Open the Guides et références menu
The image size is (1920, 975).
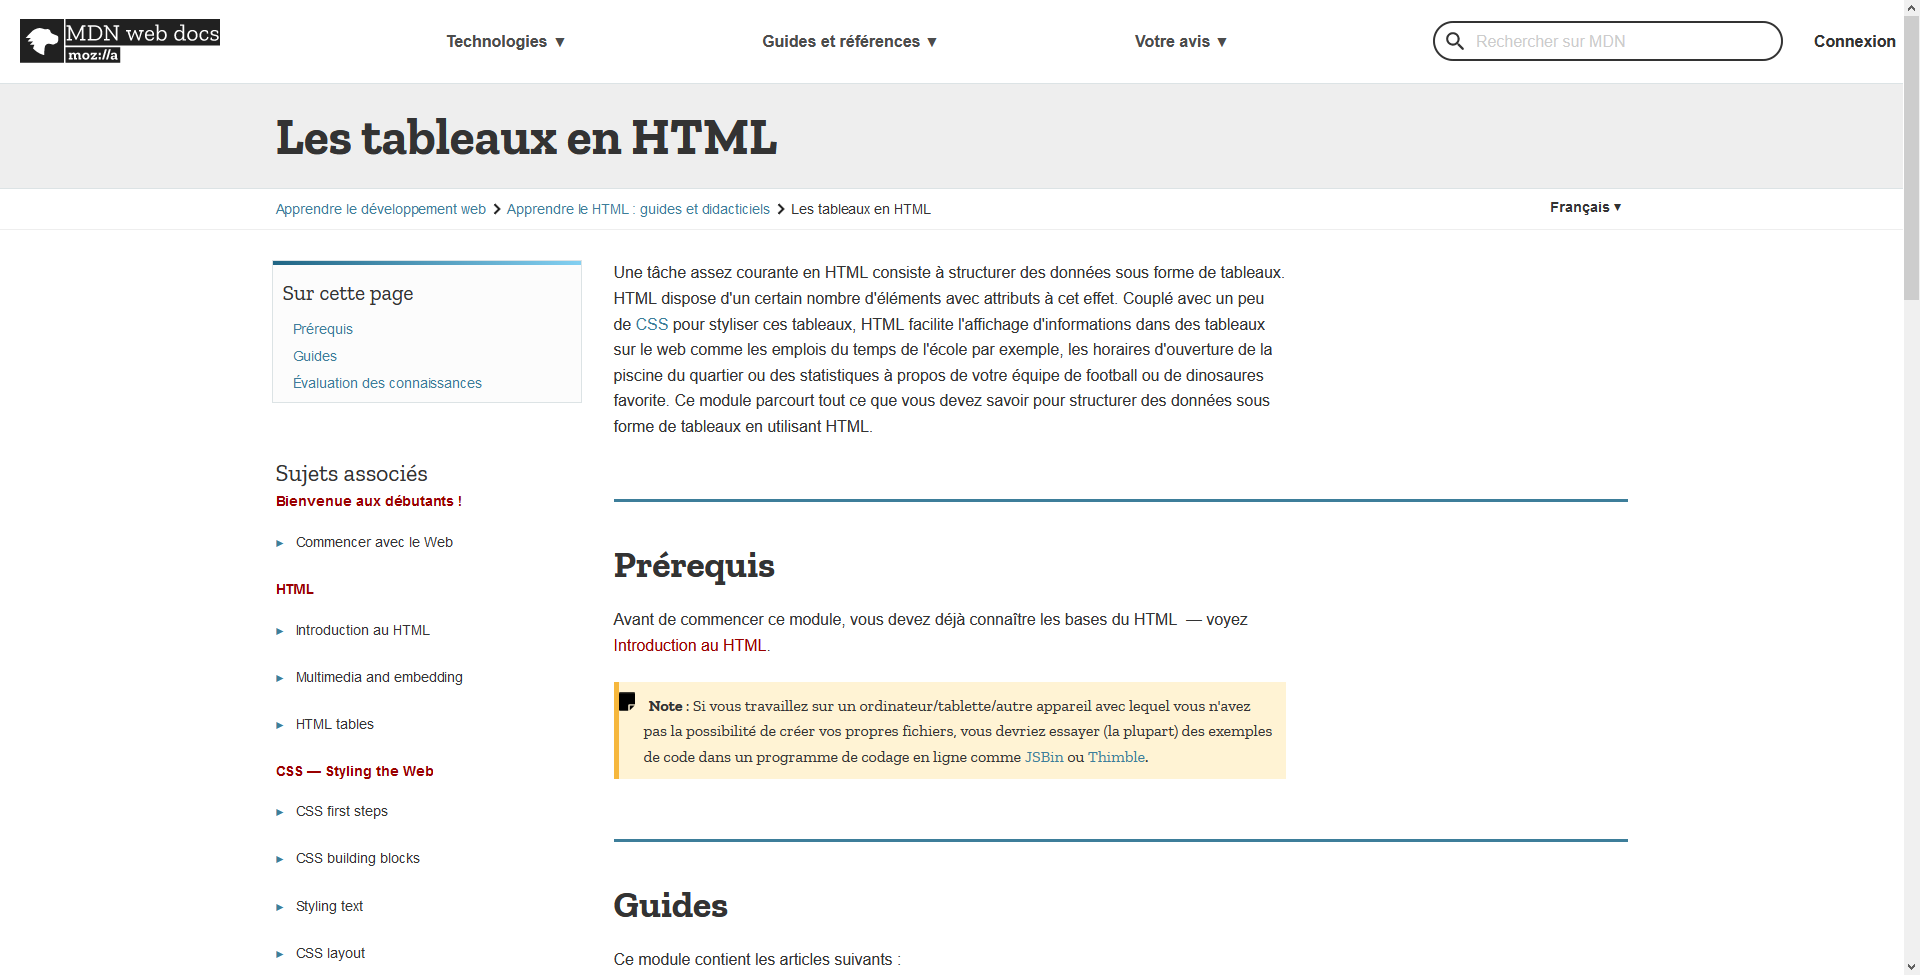point(849,41)
